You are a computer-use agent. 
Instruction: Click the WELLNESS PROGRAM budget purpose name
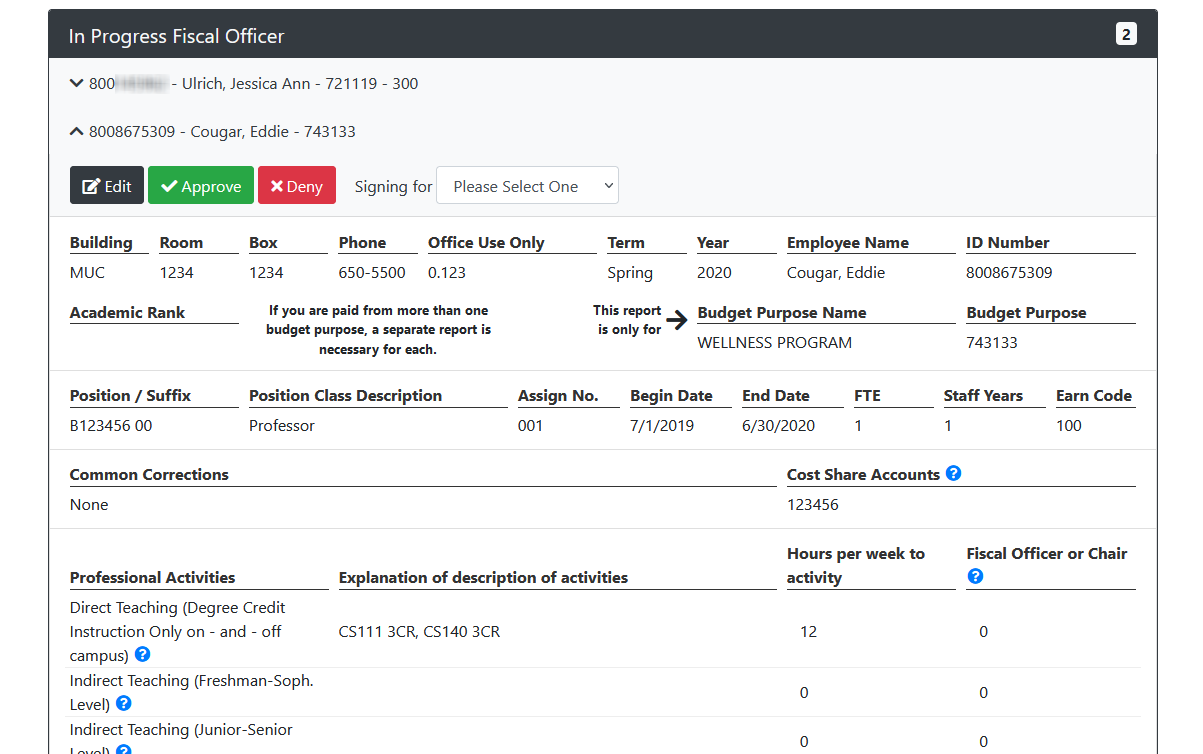coord(774,343)
